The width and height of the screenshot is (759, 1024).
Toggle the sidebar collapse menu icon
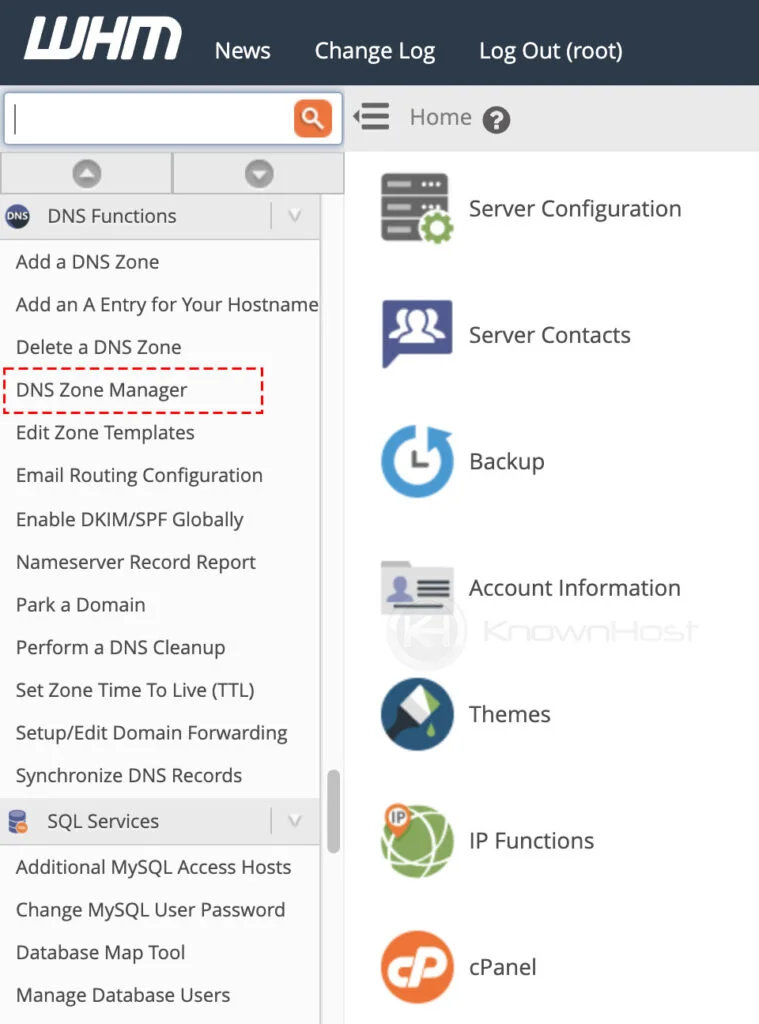[371, 117]
